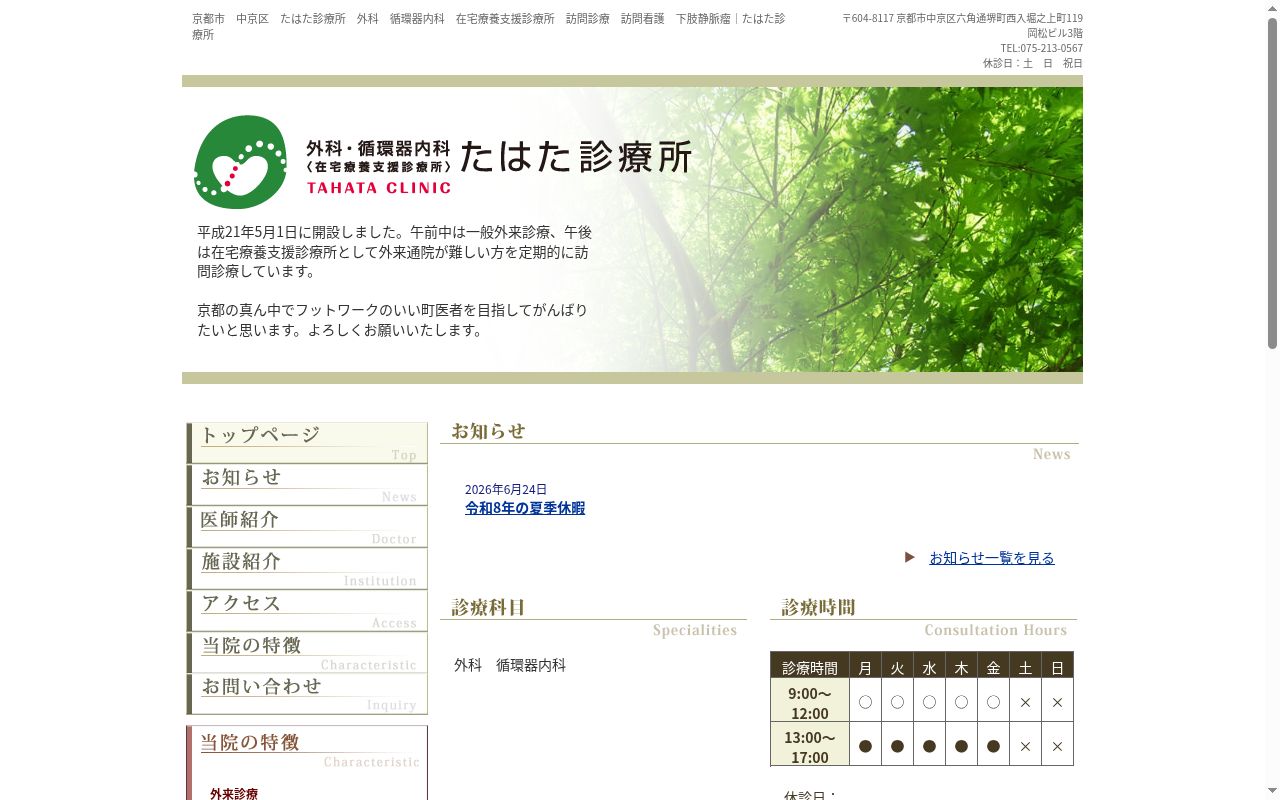Click the たはた診療所 clinic name title

pos(575,157)
